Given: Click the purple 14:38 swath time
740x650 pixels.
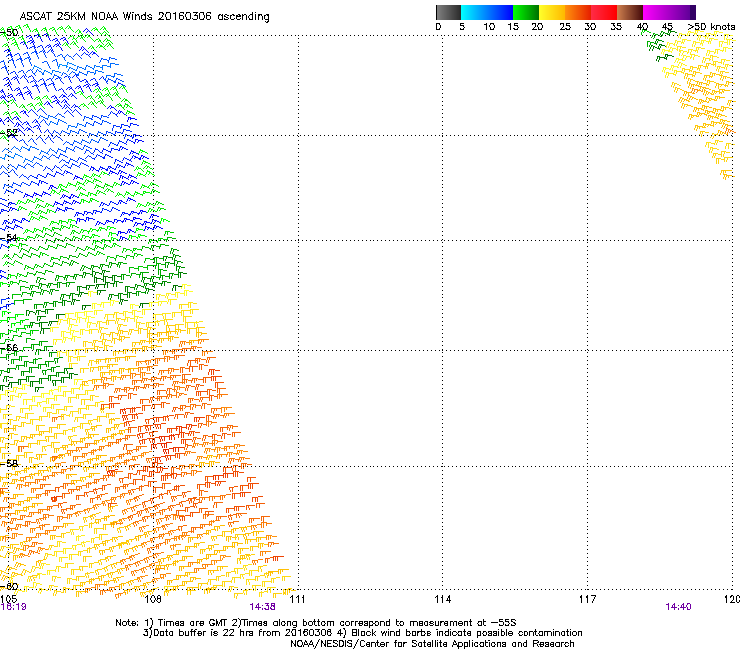Looking at the screenshot, I should coord(262,607).
